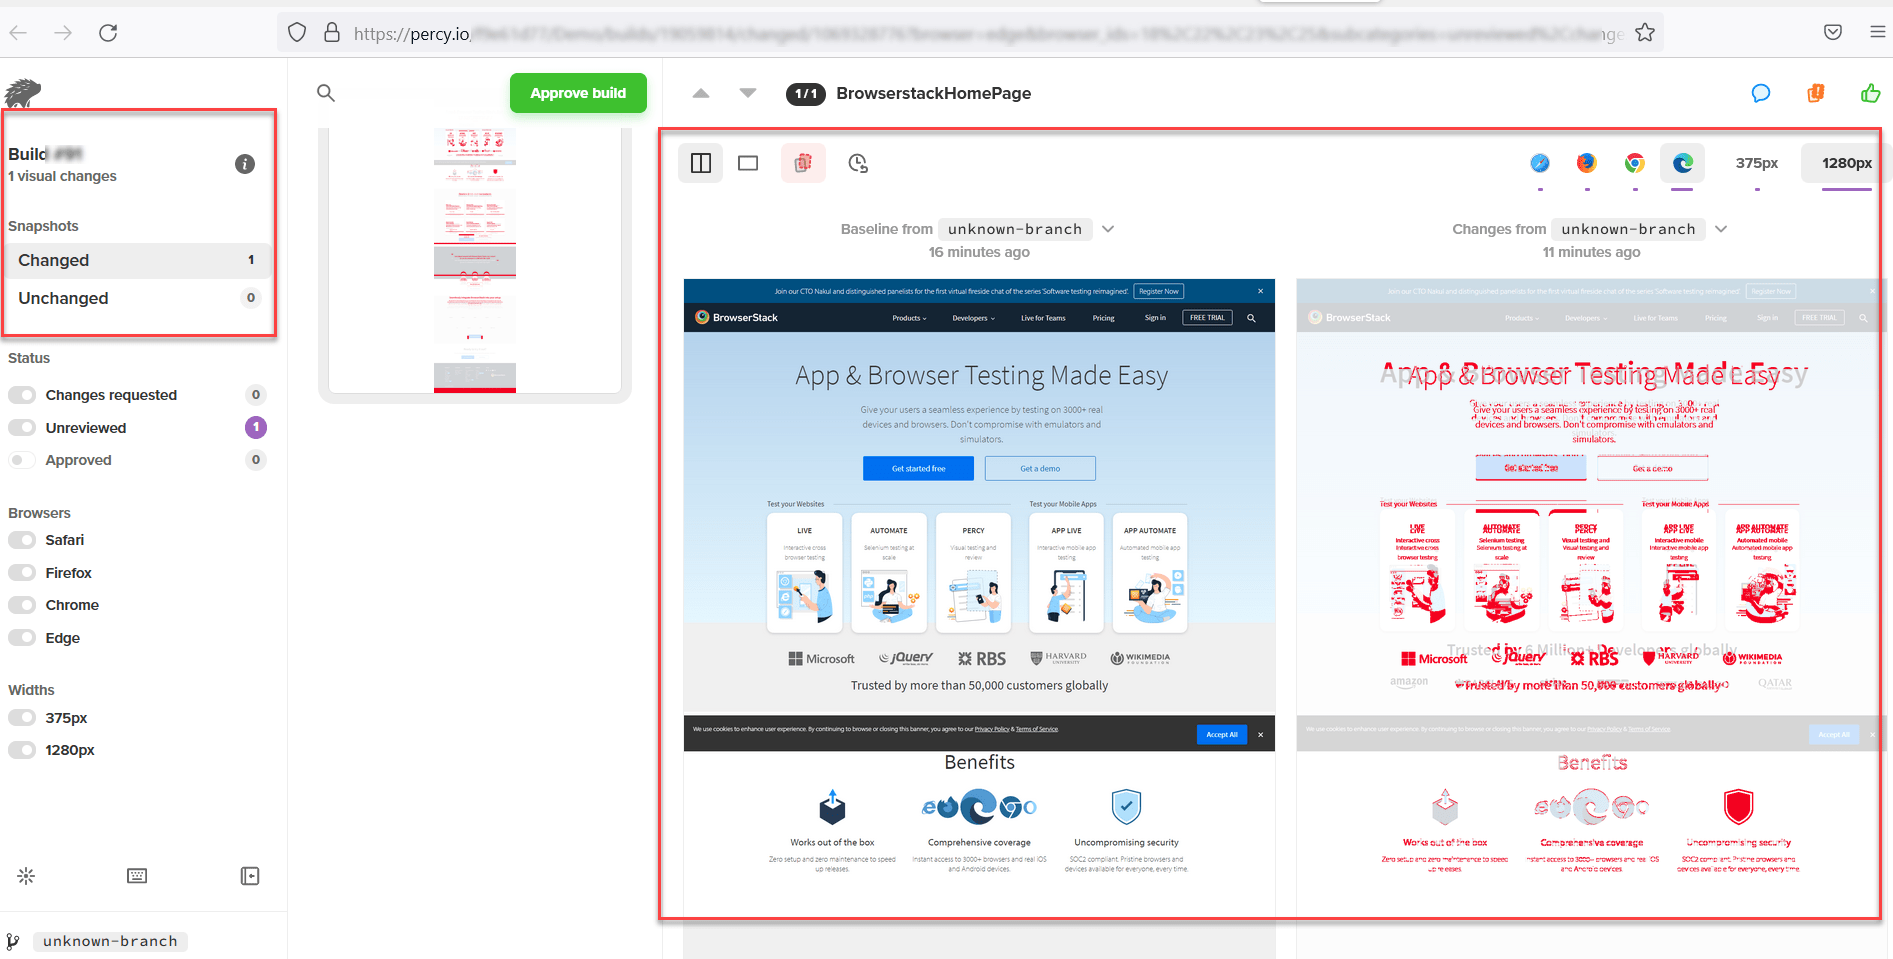Open the snapshot history icon
The width and height of the screenshot is (1893, 959).
pos(857,163)
